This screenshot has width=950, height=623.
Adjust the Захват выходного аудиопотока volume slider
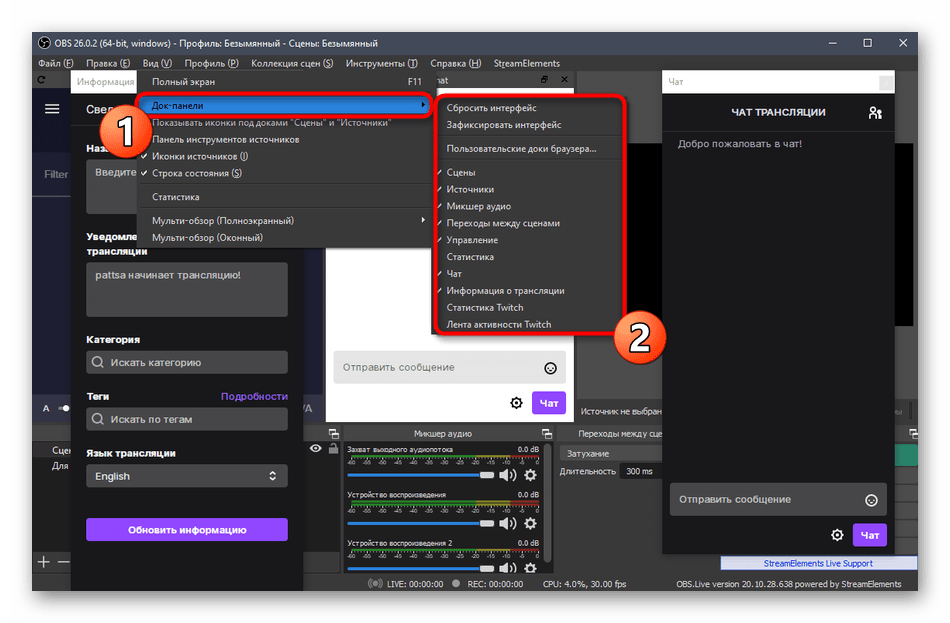[x=420, y=476]
